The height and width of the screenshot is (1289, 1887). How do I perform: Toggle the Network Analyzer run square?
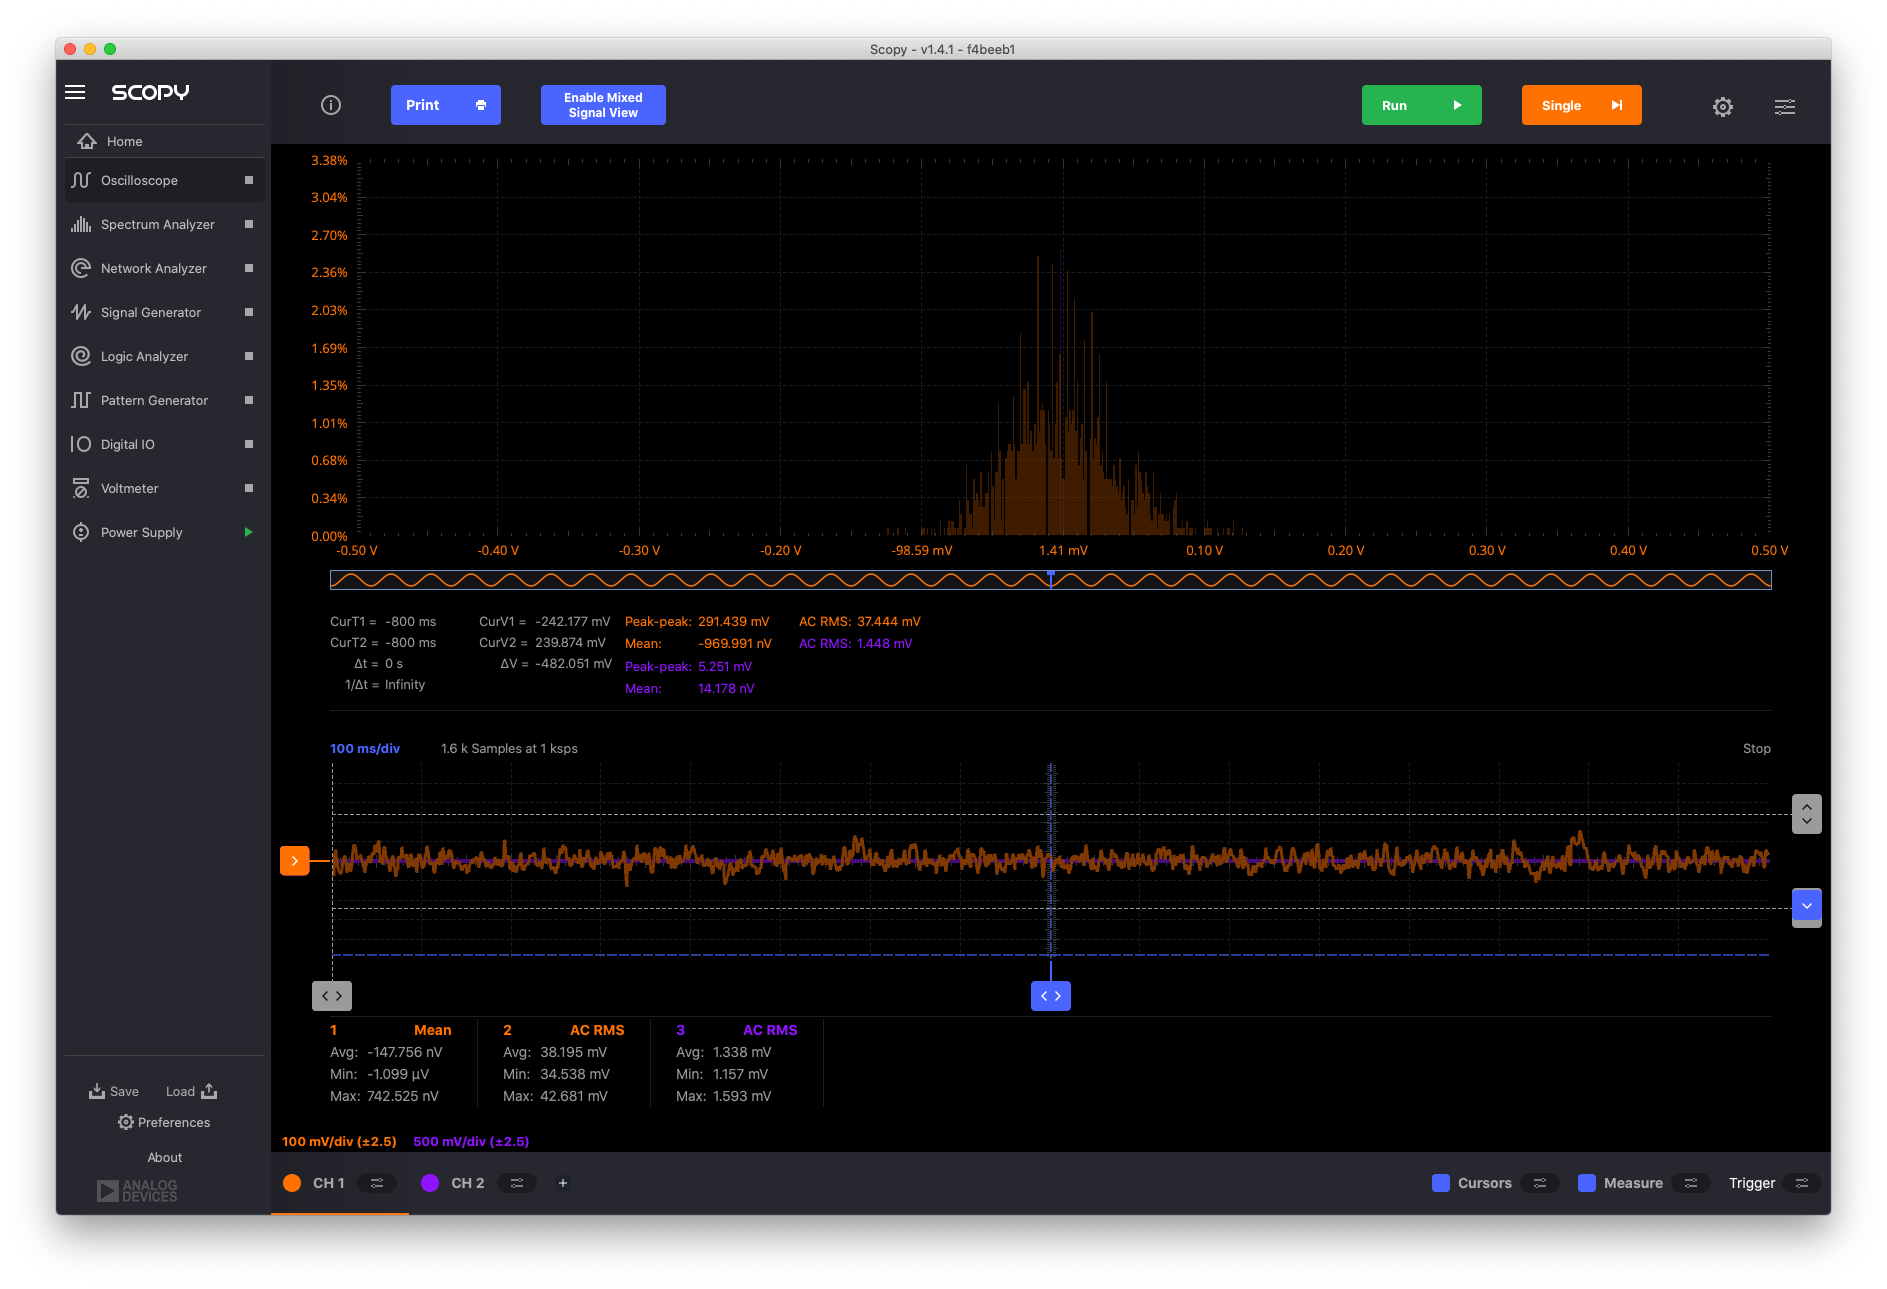click(x=249, y=268)
